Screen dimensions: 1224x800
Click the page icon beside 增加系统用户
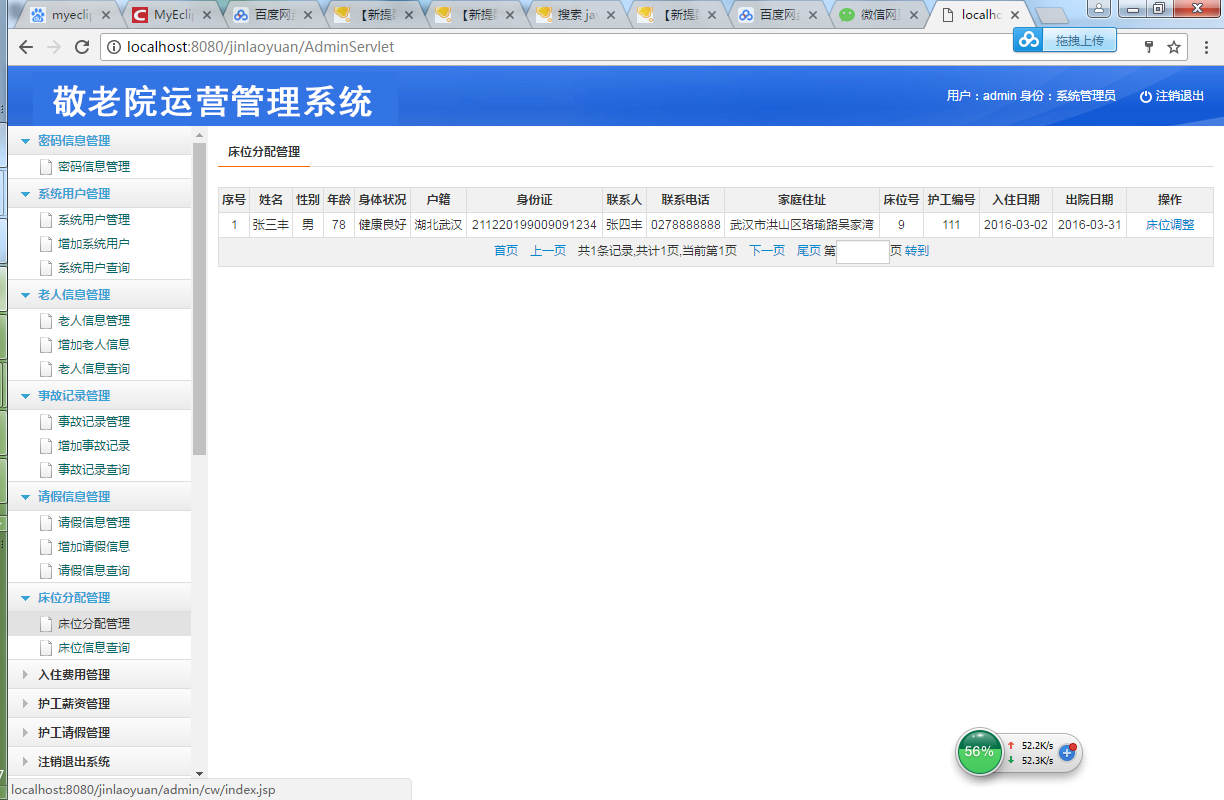point(45,244)
